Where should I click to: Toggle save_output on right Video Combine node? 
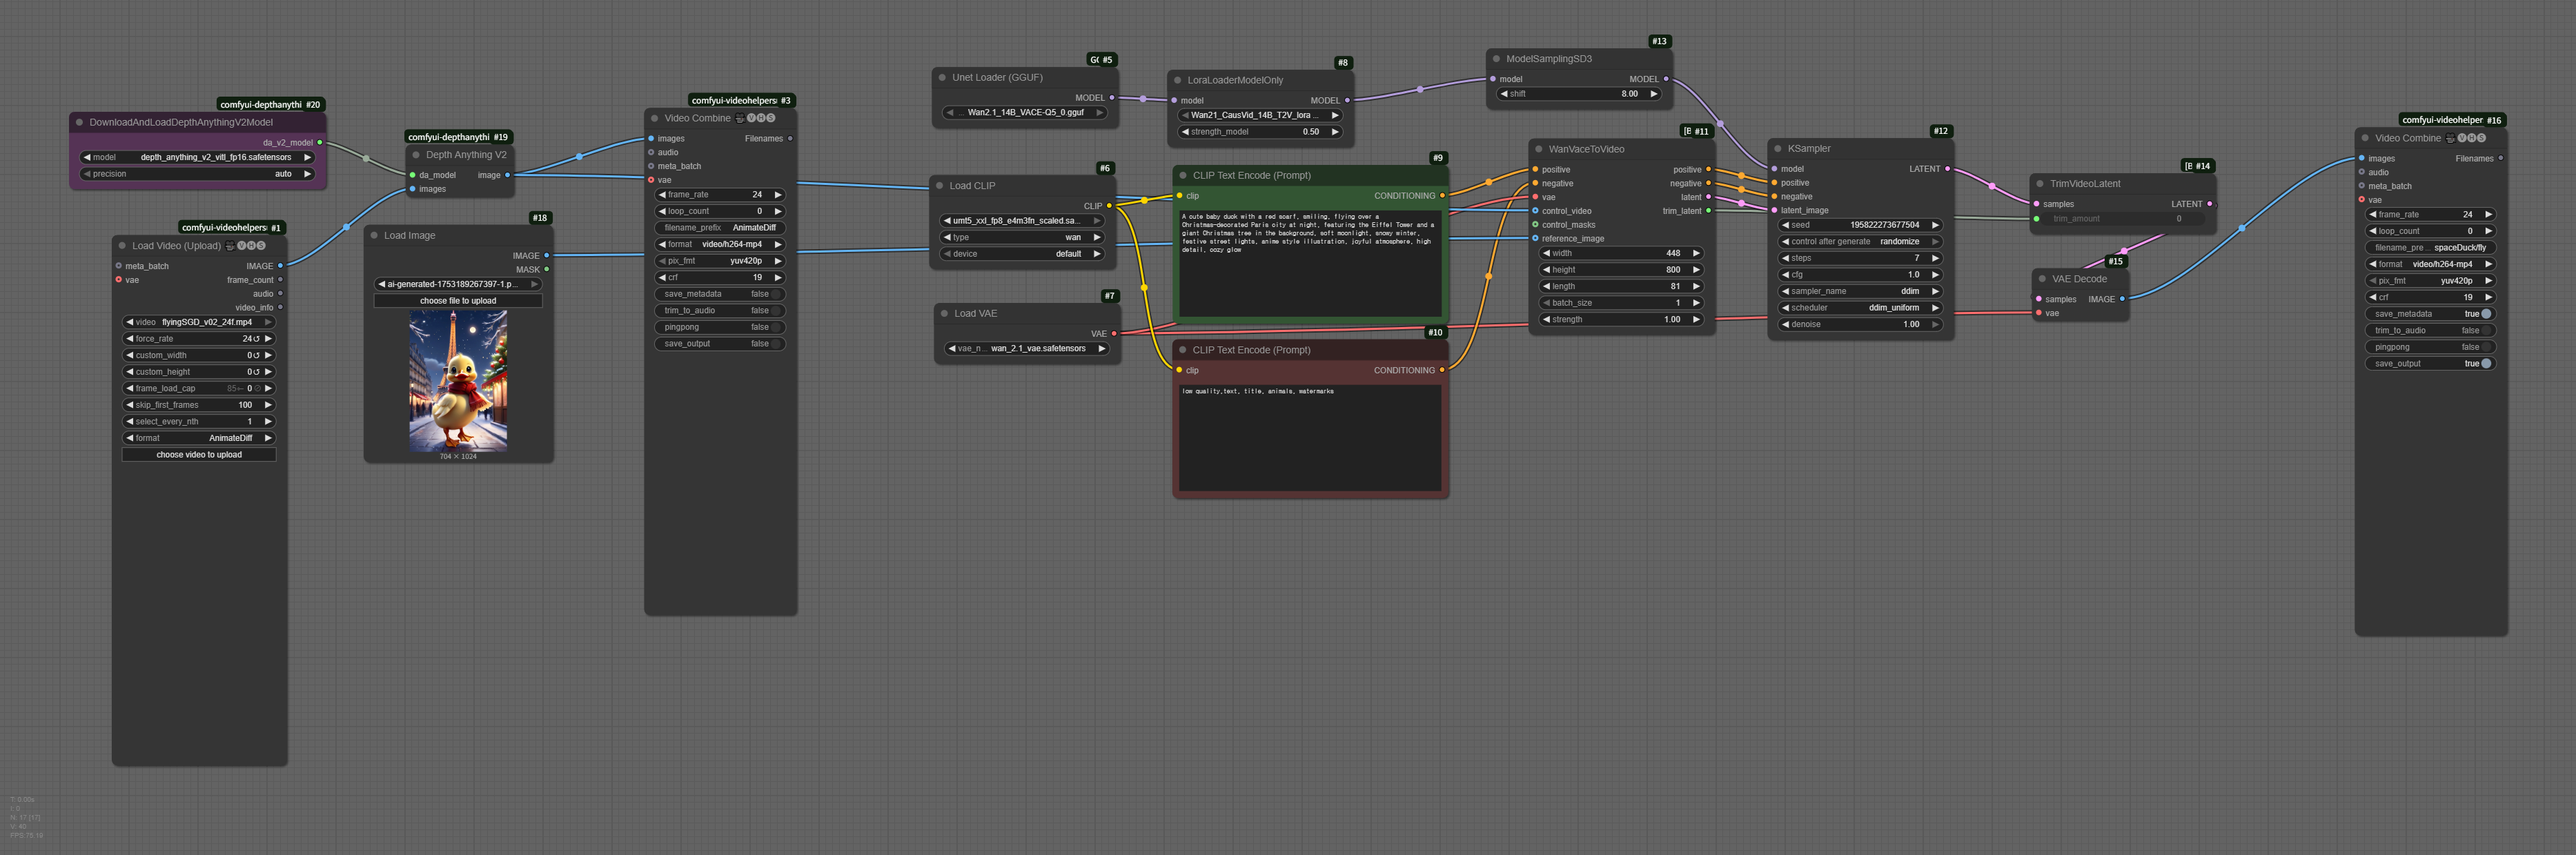tap(2486, 364)
